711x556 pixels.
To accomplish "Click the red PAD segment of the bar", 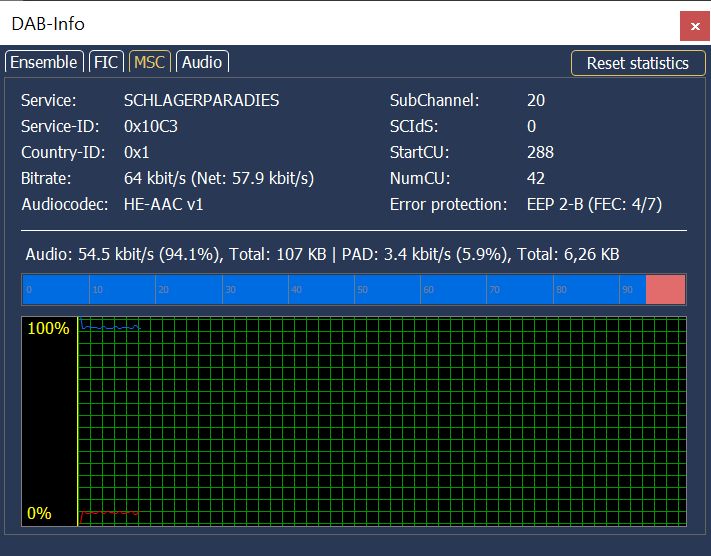I will point(666,290).
